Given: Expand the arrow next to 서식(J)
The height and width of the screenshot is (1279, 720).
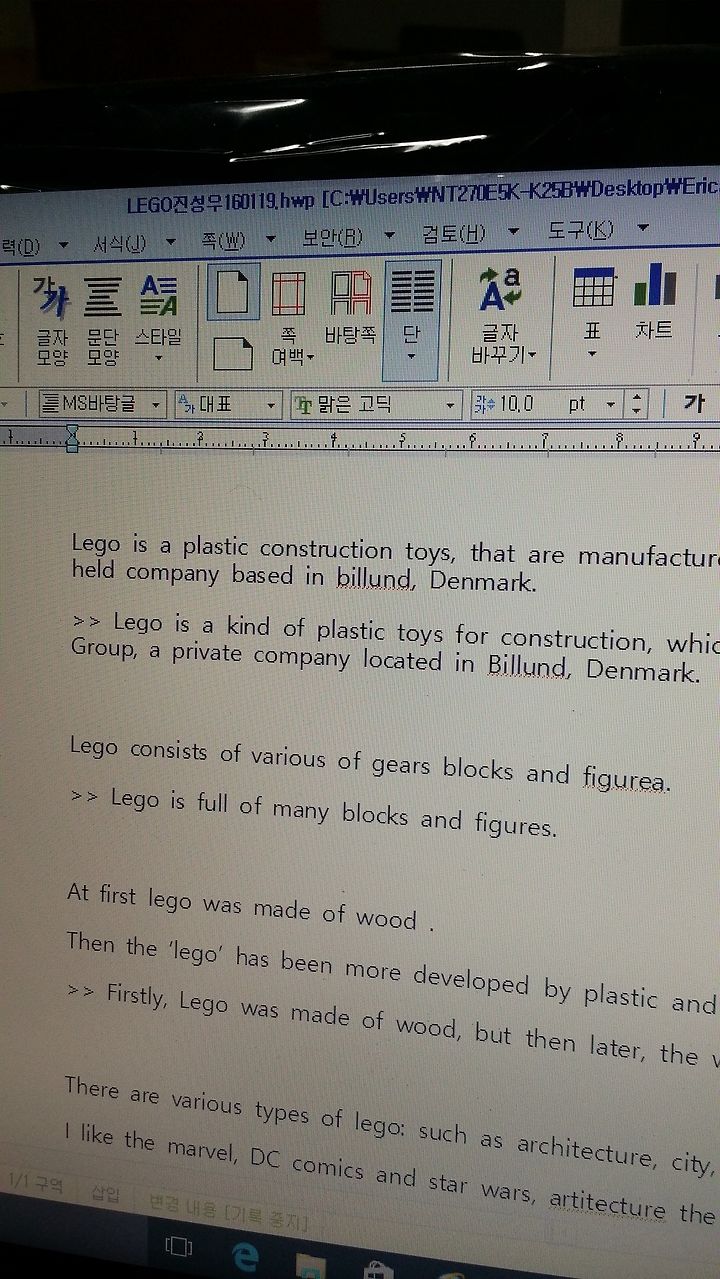Looking at the screenshot, I should pyautogui.click(x=170, y=242).
